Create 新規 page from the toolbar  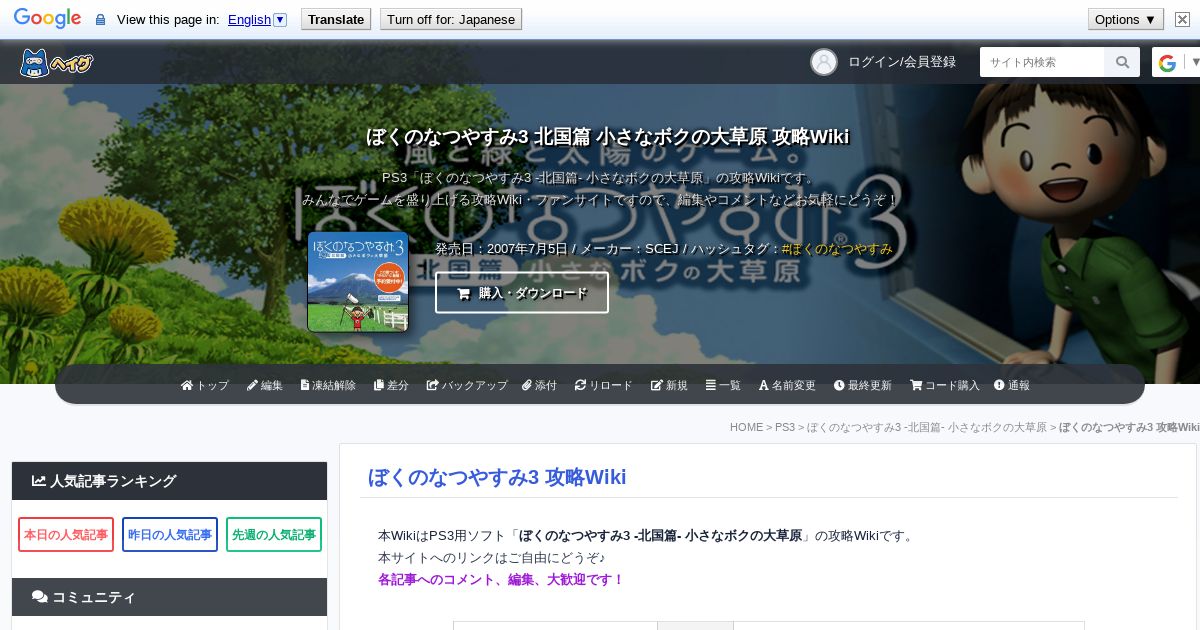(669, 385)
